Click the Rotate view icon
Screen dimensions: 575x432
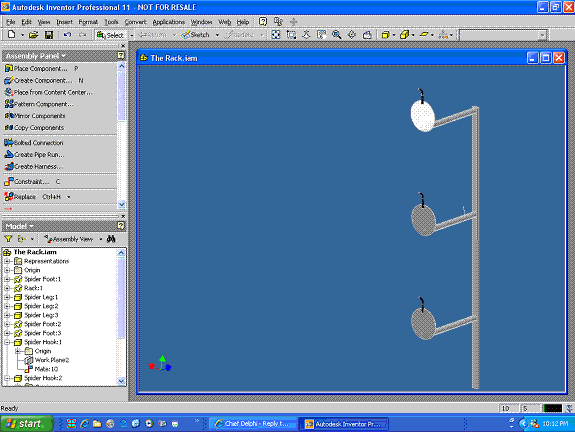352,35
